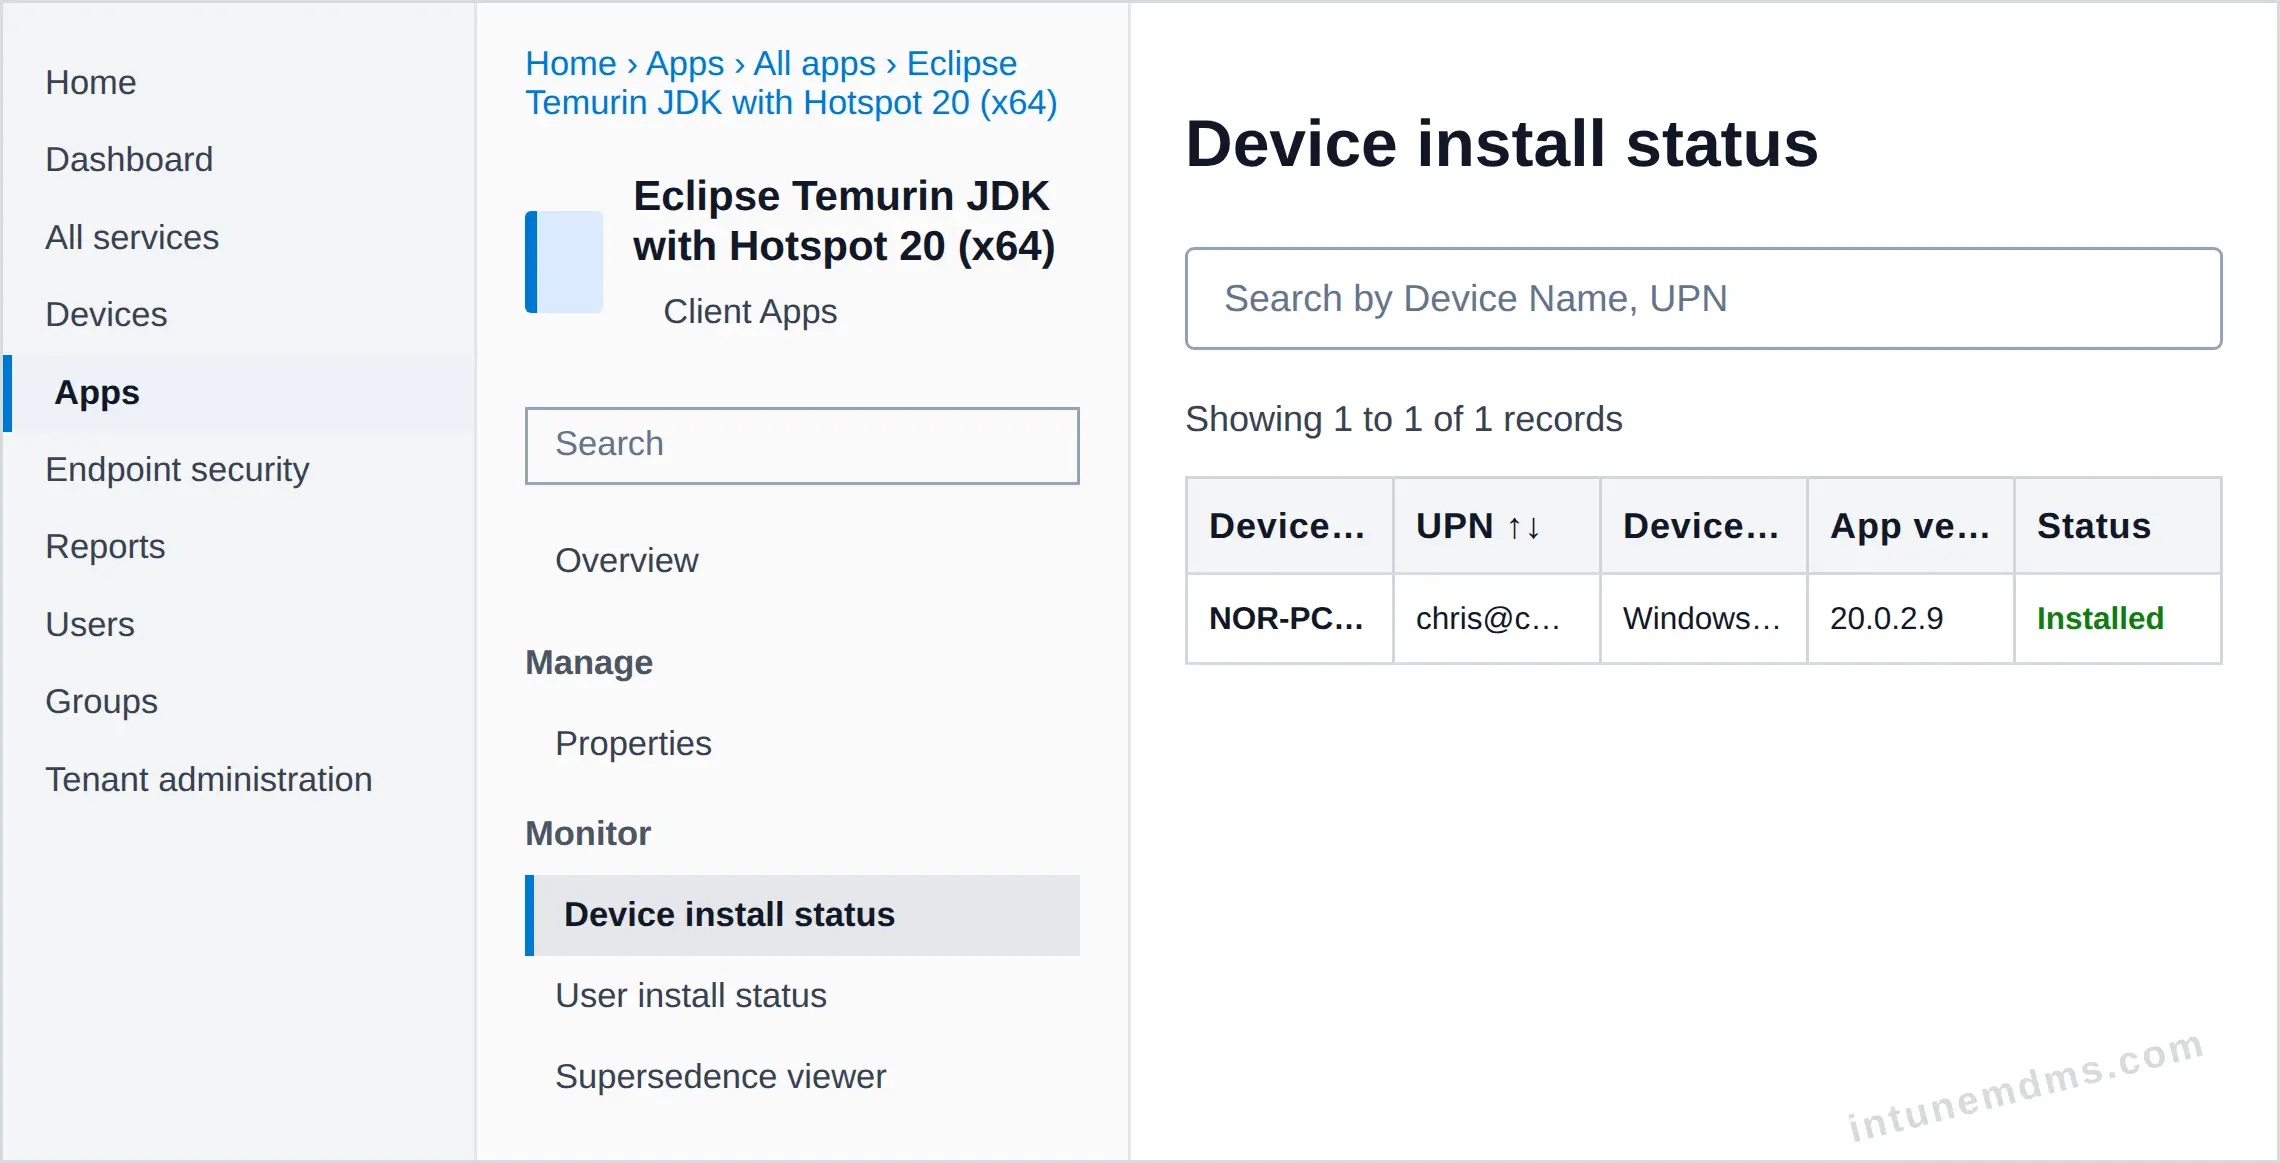Click the first Device... column header
Viewport: 2280px width, 1163px height.
pyautogui.click(x=1289, y=526)
